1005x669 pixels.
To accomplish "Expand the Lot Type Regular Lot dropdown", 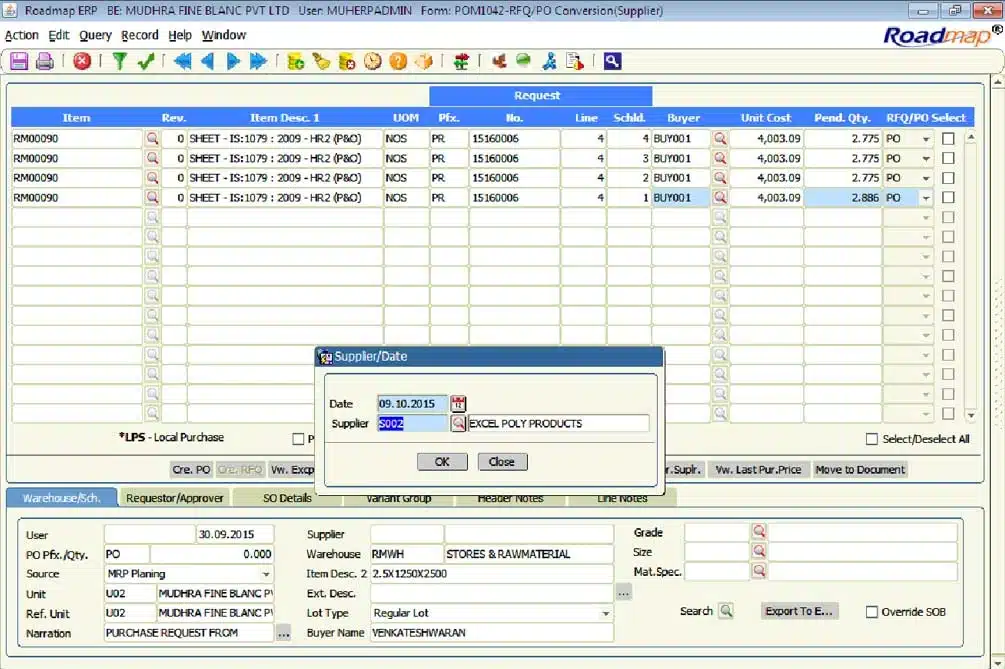I will click(605, 614).
